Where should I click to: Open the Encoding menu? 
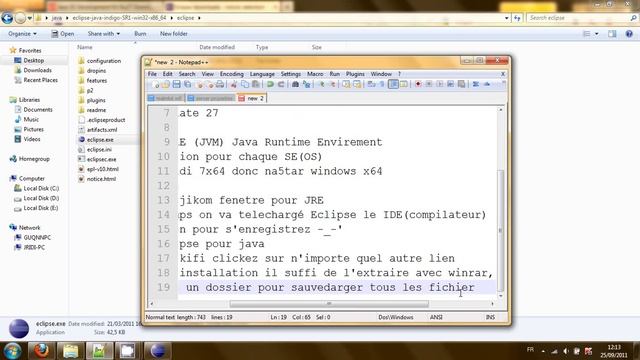231,74
